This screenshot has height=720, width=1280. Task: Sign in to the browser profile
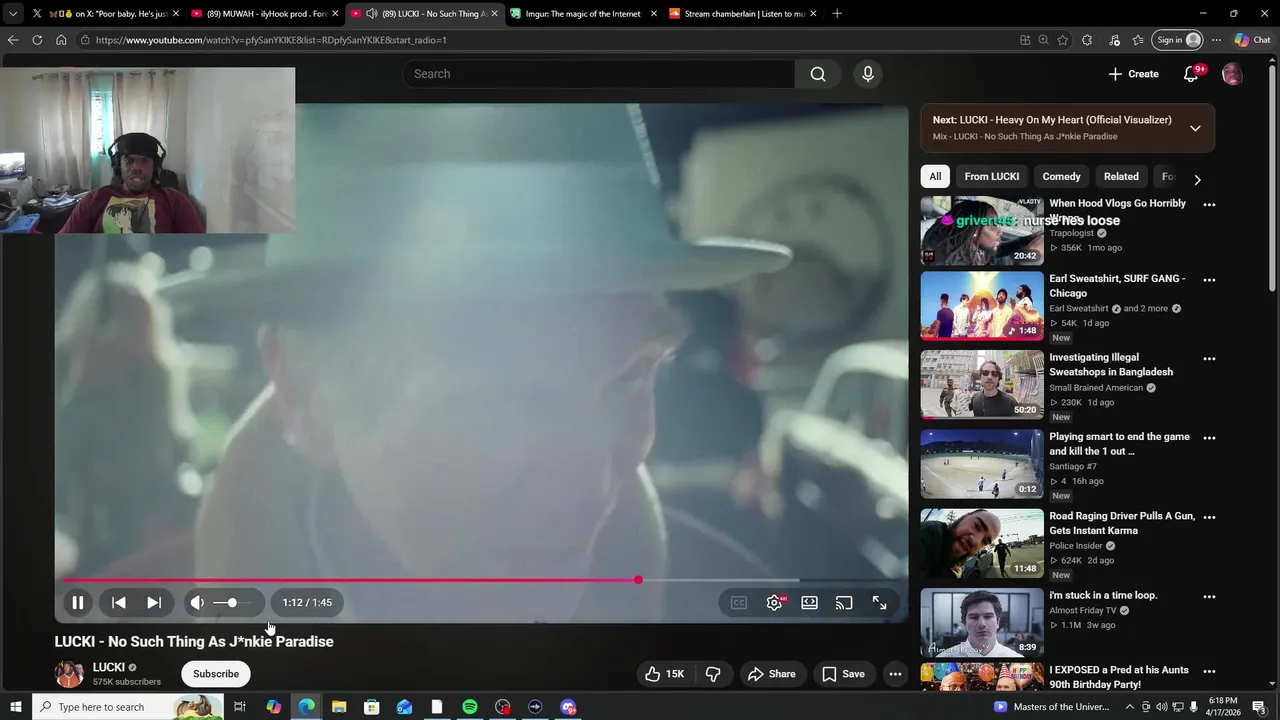(x=1177, y=40)
